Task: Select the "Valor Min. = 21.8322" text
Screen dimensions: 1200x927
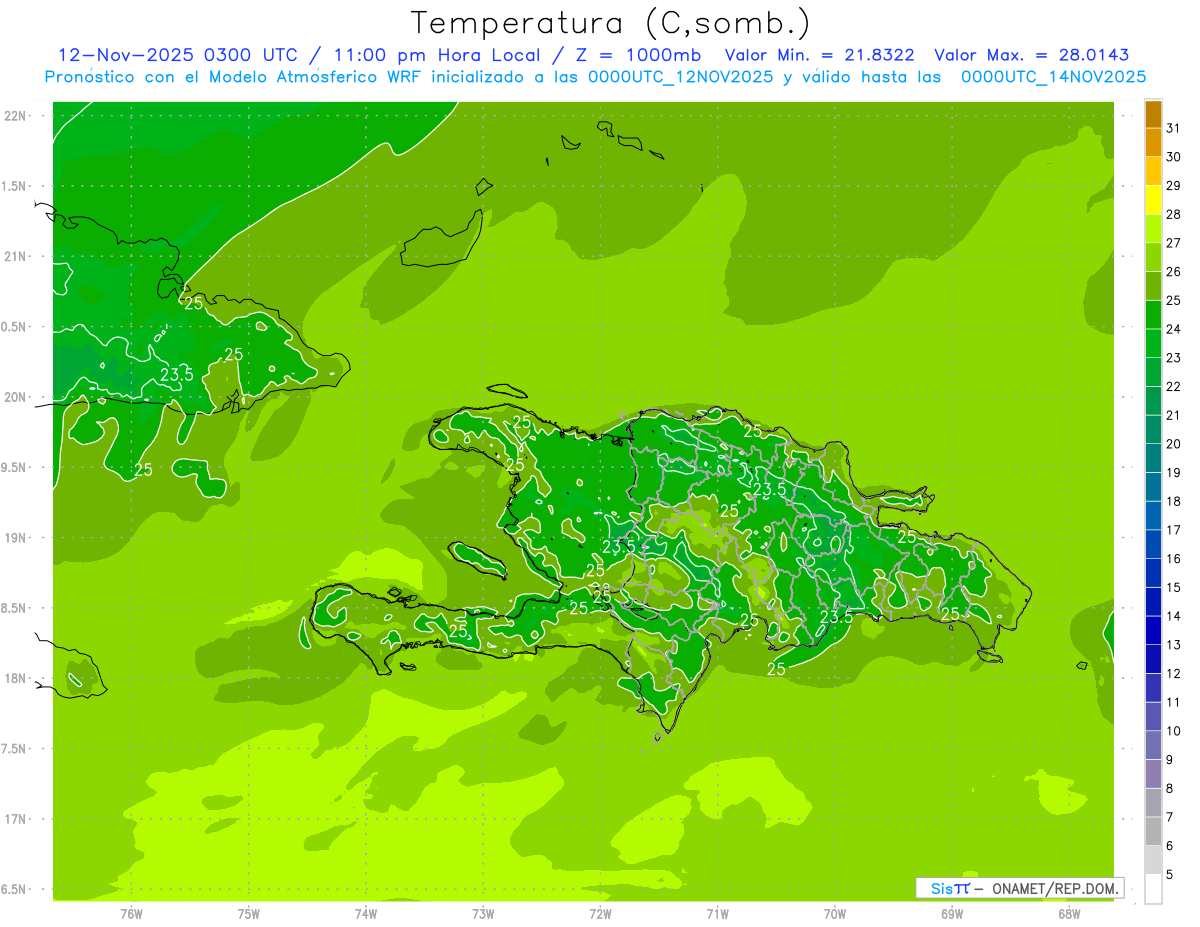Action: coord(819,55)
